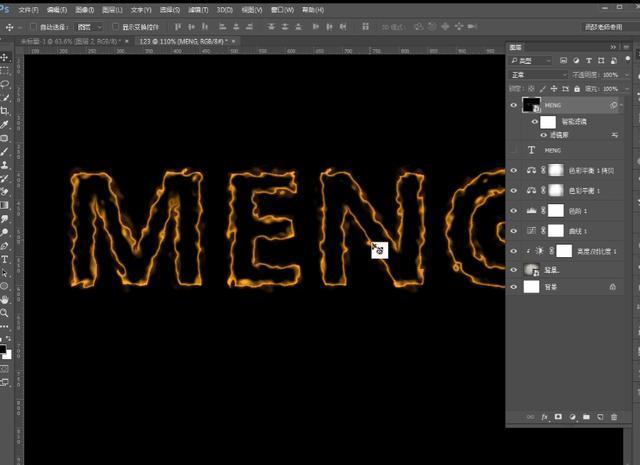Select the Crop tool

4,111
